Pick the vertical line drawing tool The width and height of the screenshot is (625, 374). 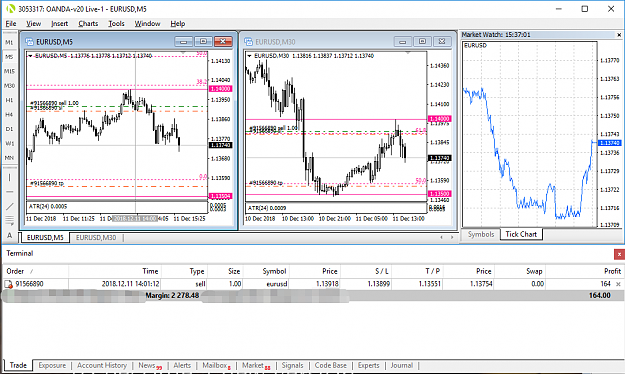pyautogui.click(x=9, y=177)
